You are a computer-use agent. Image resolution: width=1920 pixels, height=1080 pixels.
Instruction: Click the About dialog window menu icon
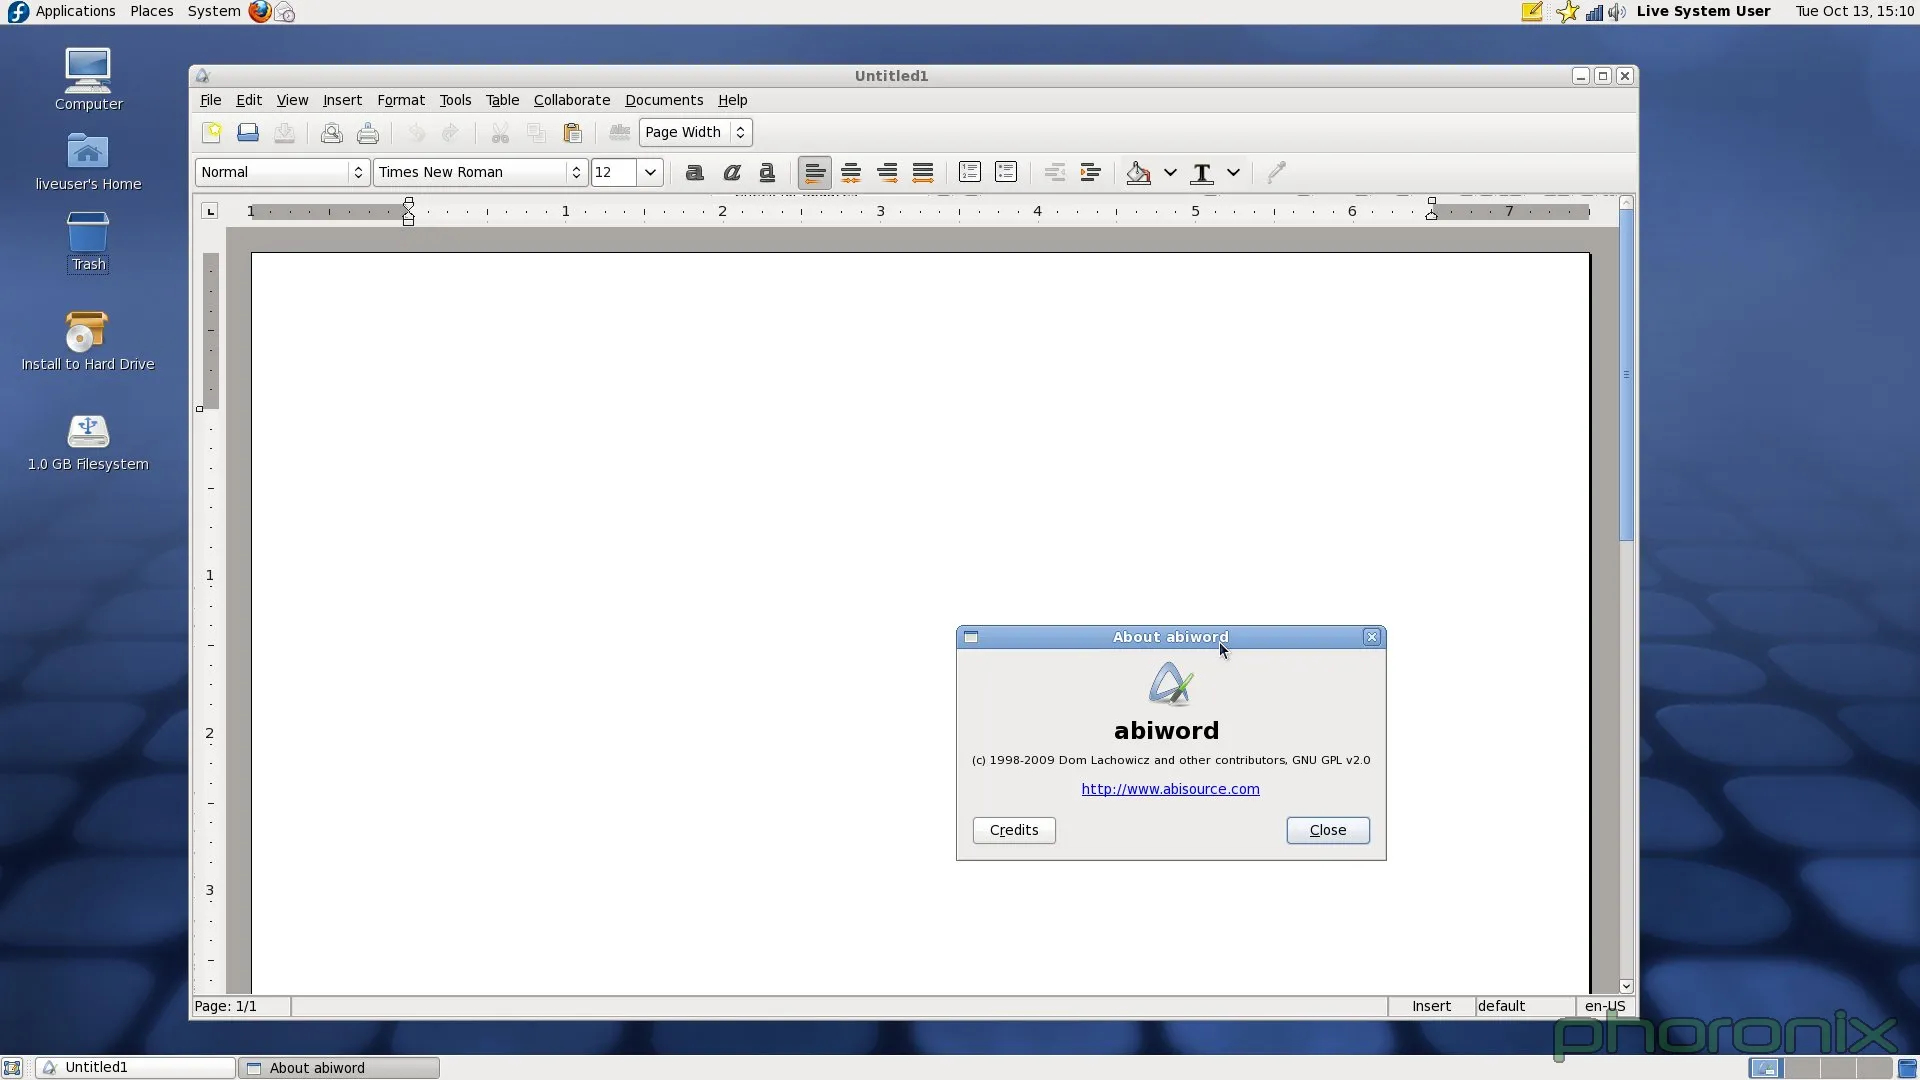(970, 637)
